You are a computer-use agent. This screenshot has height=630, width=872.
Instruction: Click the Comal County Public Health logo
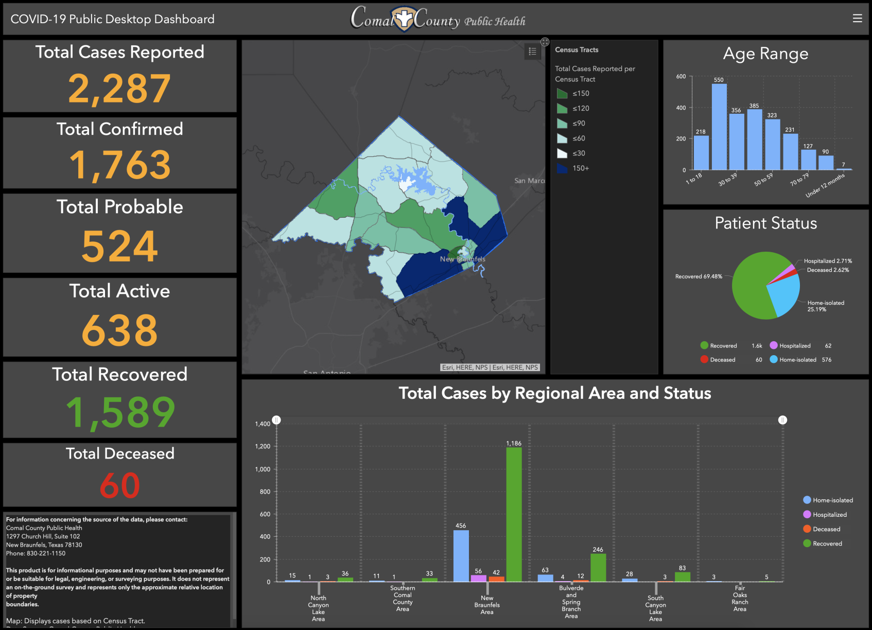coord(437,18)
